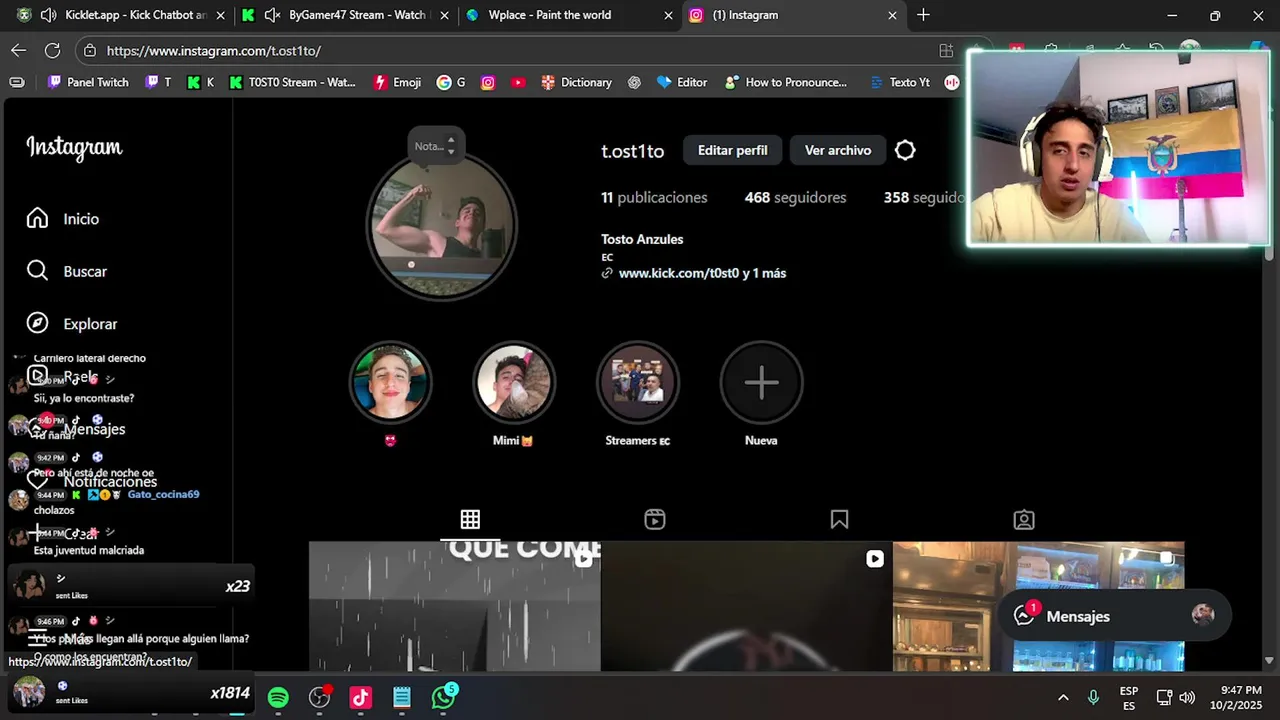
Task: Open the ChatGPT icon bookmark
Action: (x=634, y=83)
